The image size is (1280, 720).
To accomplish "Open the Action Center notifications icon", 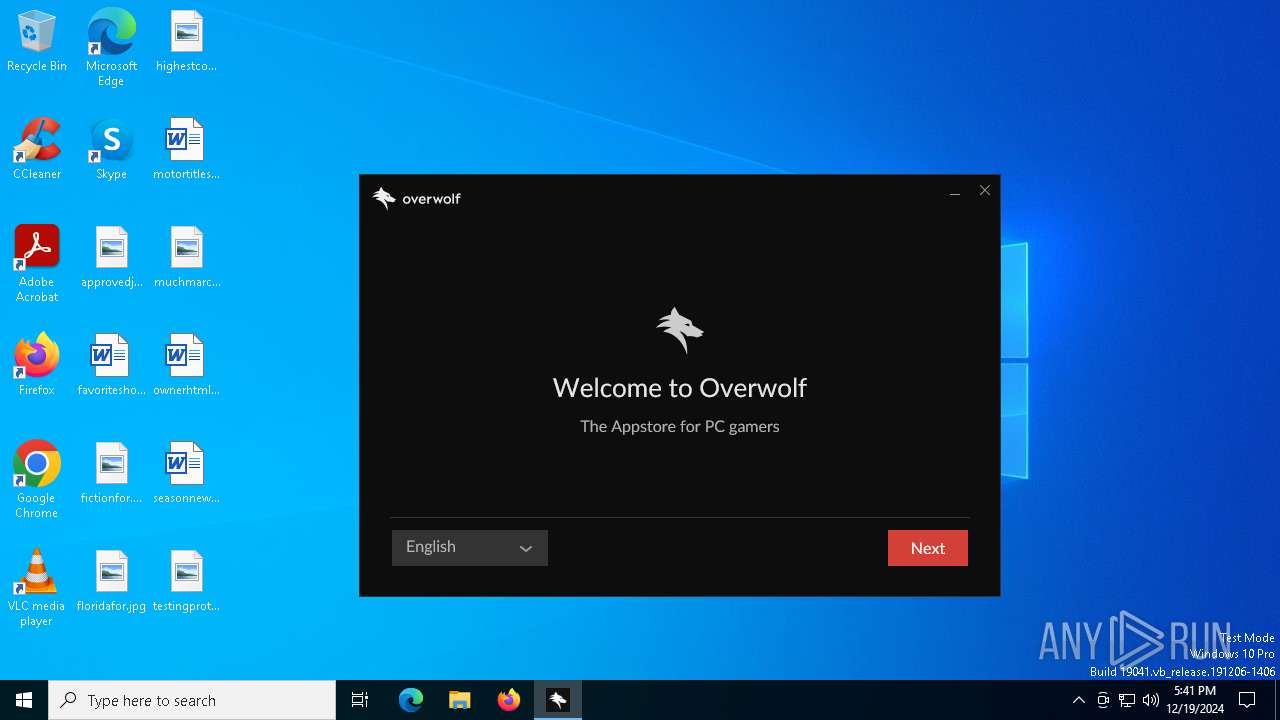I will [x=1247, y=700].
